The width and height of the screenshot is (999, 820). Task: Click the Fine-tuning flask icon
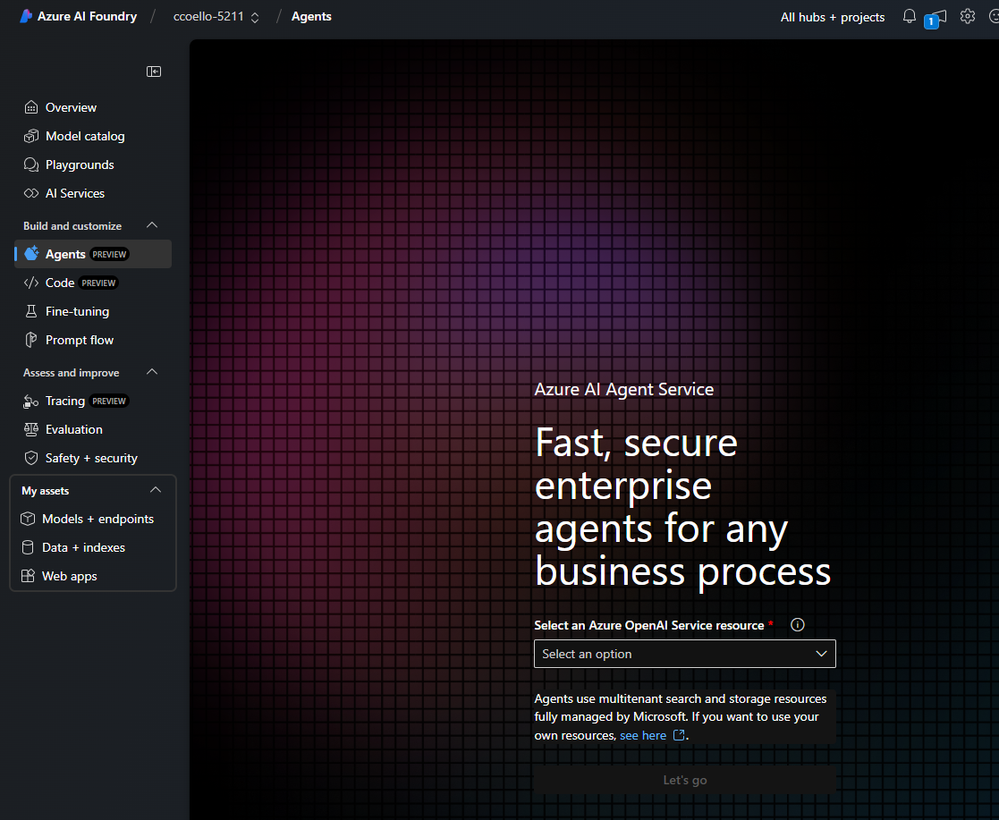[31, 311]
